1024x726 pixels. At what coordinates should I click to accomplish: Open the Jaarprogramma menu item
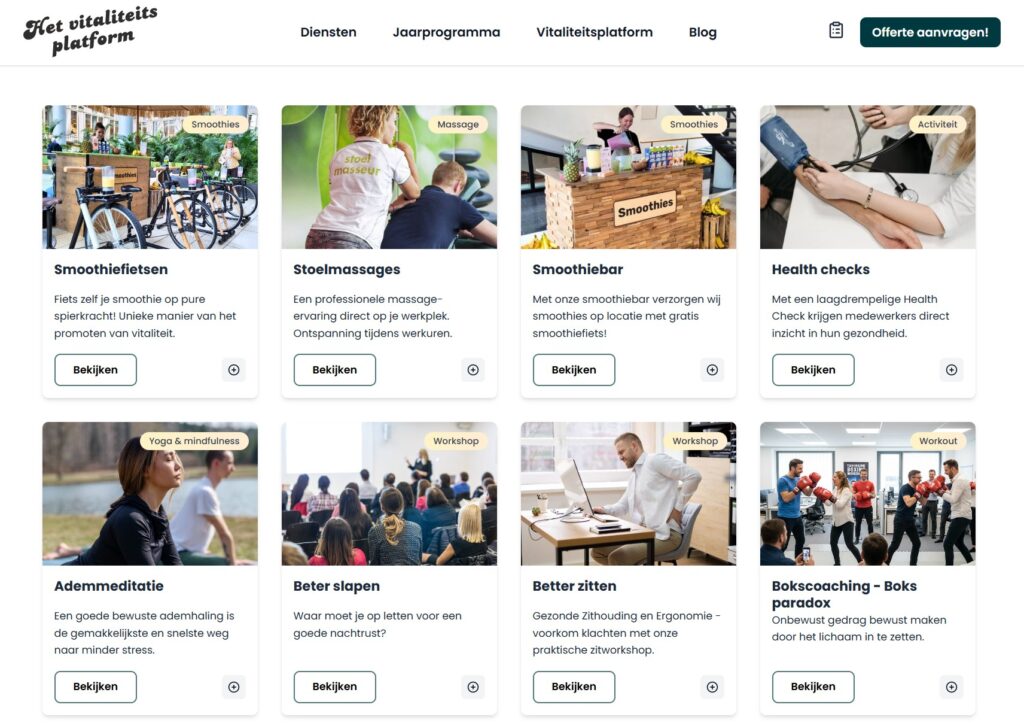pyautogui.click(x=447, y=32)
